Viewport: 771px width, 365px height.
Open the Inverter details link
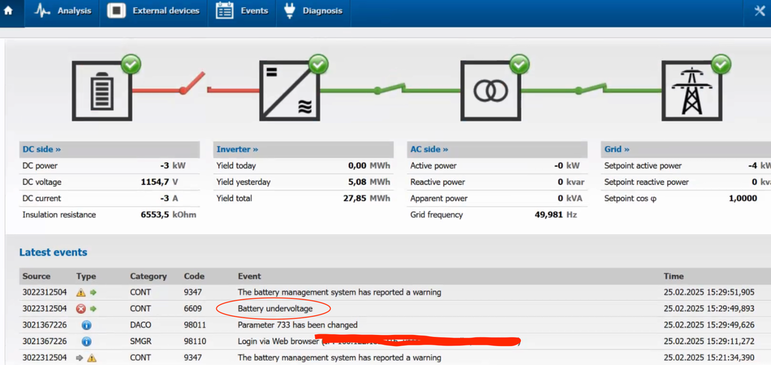pyautogui.click(x=237, y=149)
